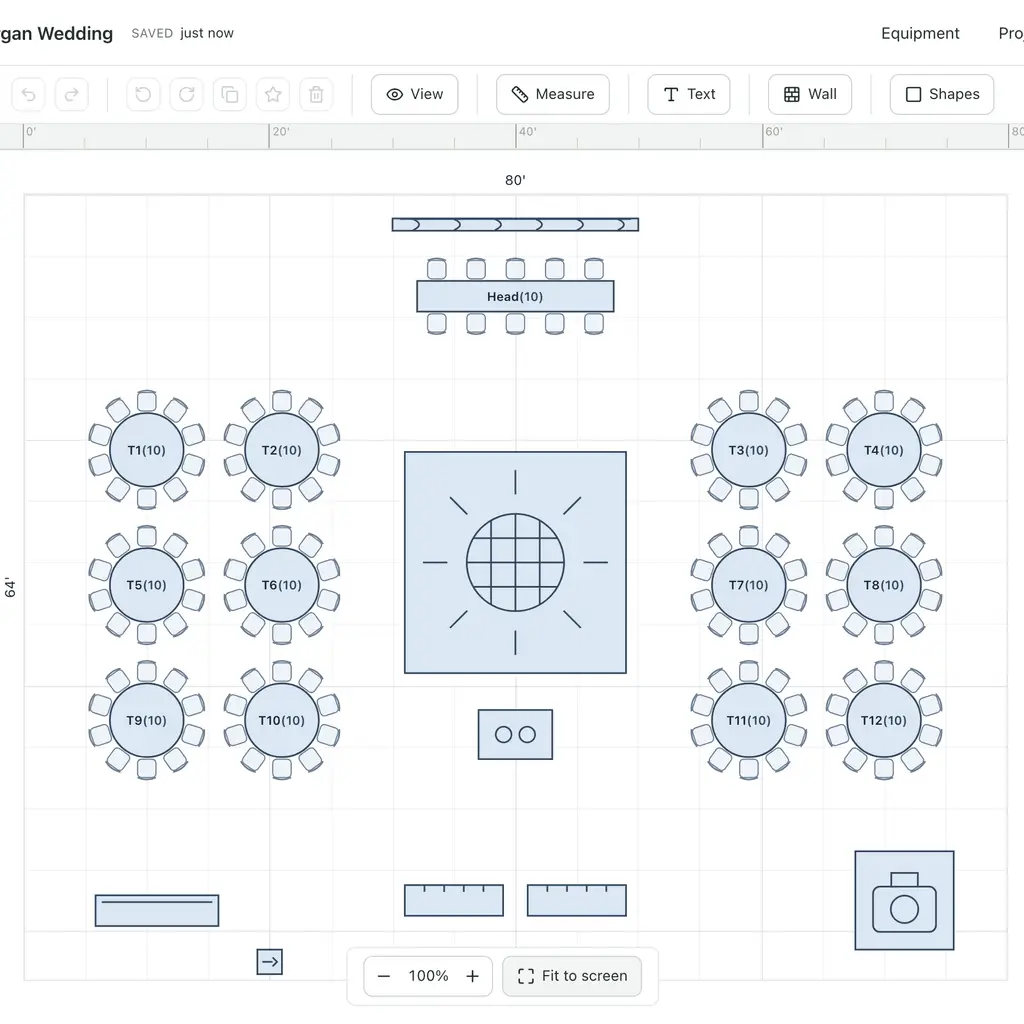Activate the Measure tool

coord(552,94)
